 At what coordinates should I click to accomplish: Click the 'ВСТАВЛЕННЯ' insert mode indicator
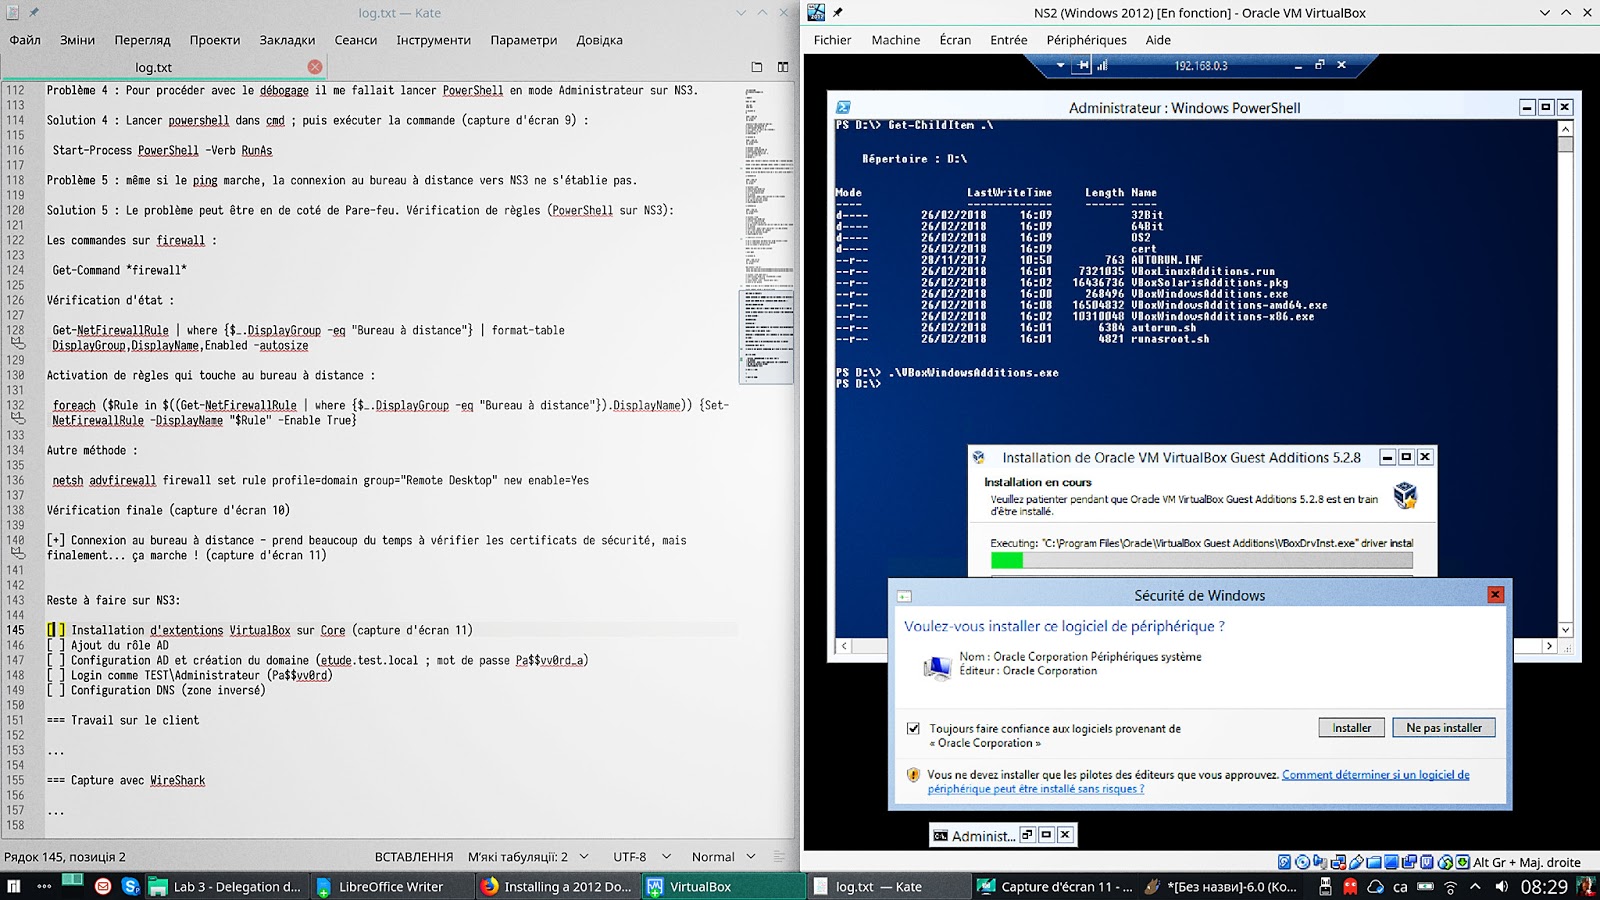tap(414, 857)
